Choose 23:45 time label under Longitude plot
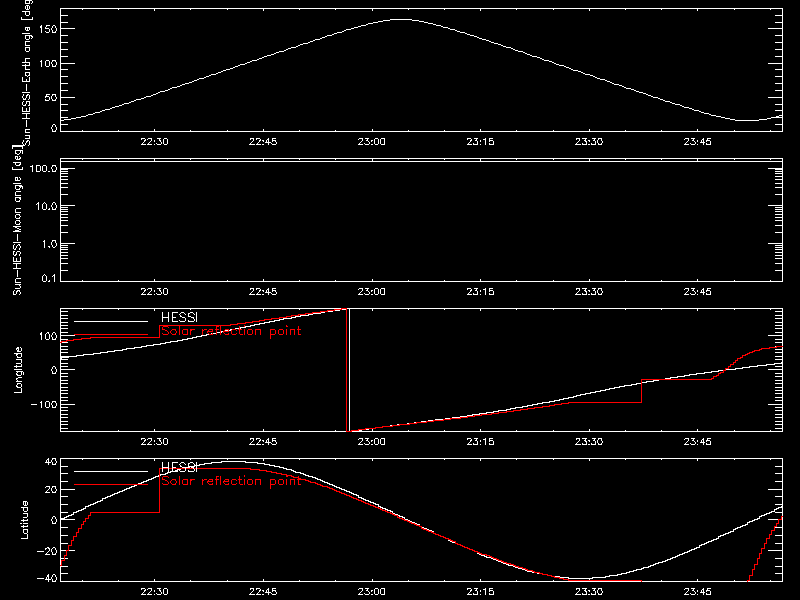 [697, 442]
